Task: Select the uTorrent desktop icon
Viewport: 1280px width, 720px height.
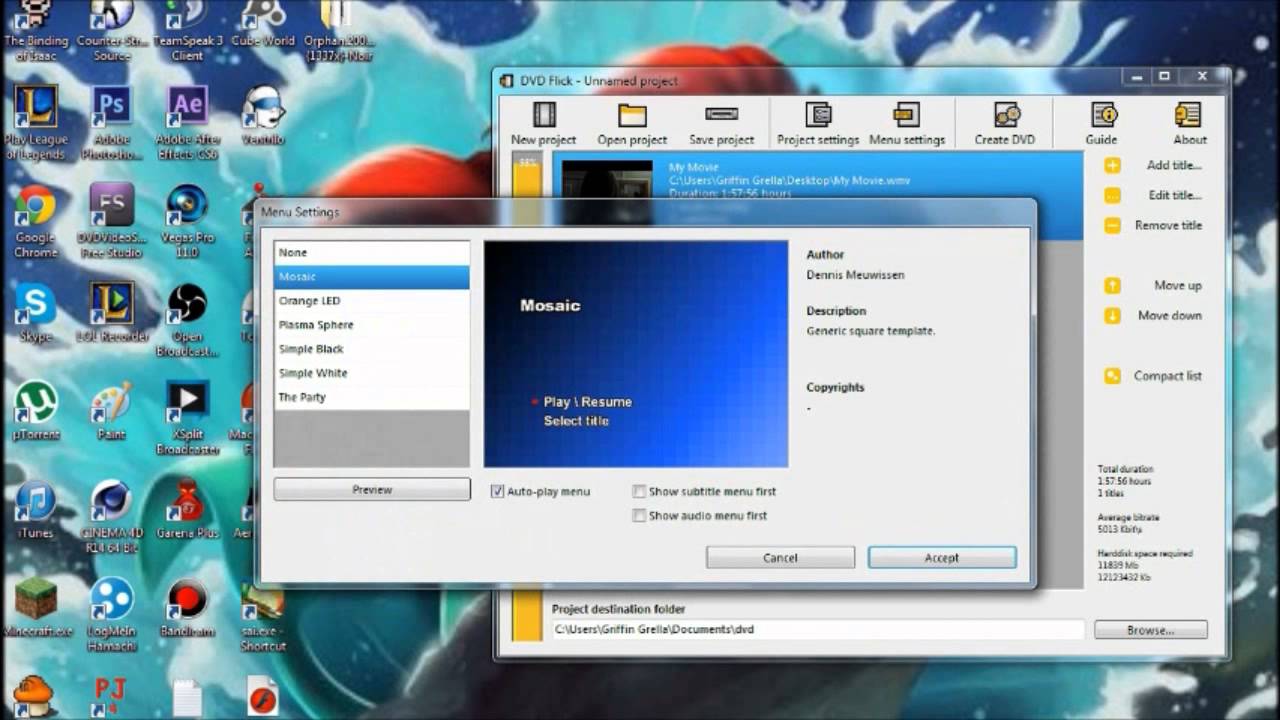Action: tap(36, 411)
